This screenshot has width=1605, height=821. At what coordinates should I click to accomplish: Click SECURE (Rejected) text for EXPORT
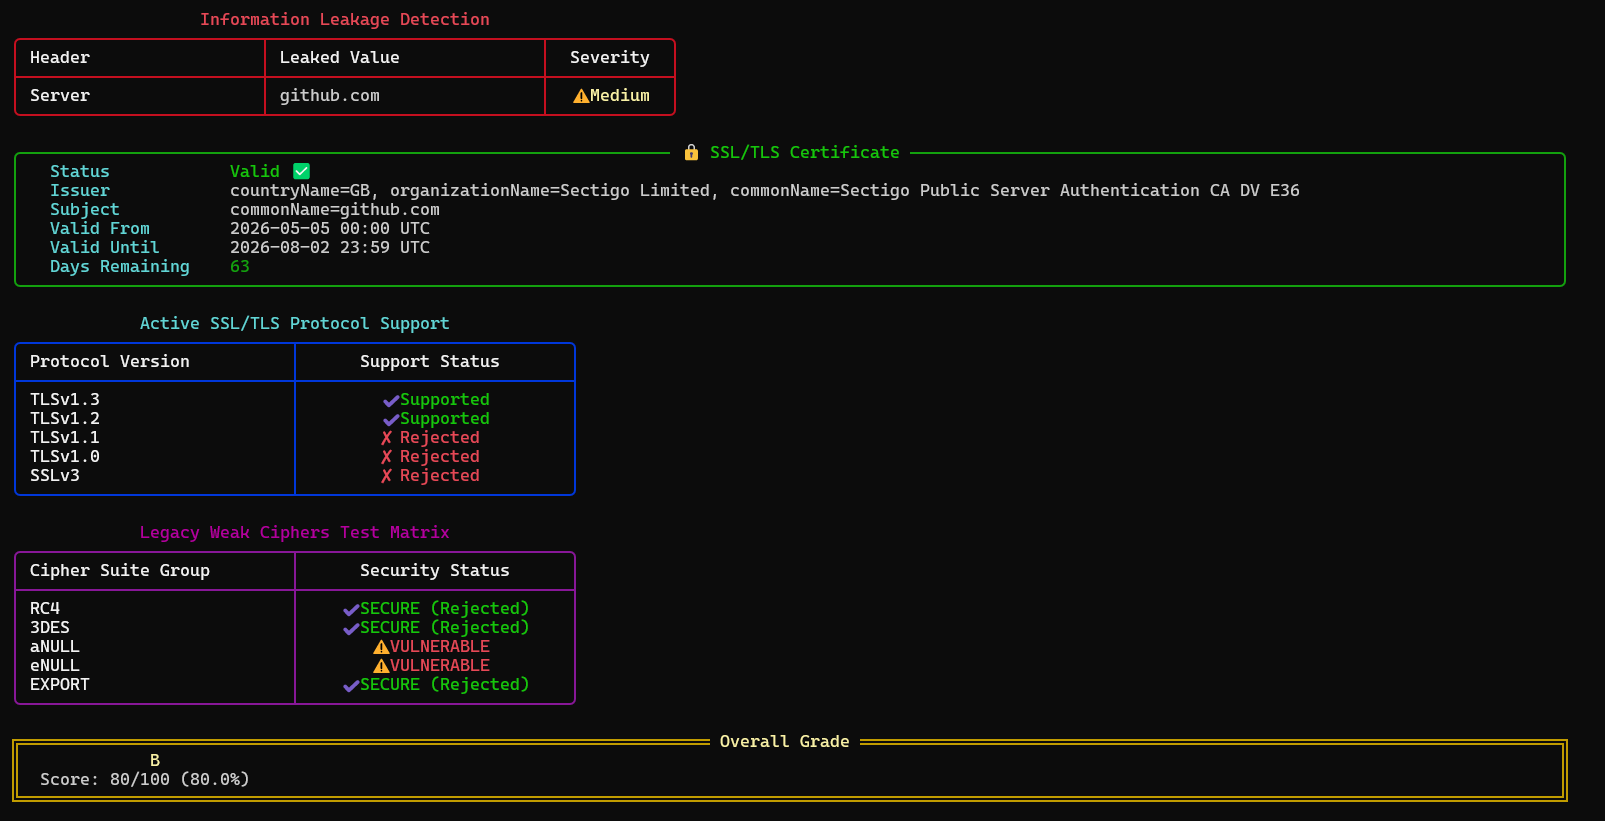point(445,684)
